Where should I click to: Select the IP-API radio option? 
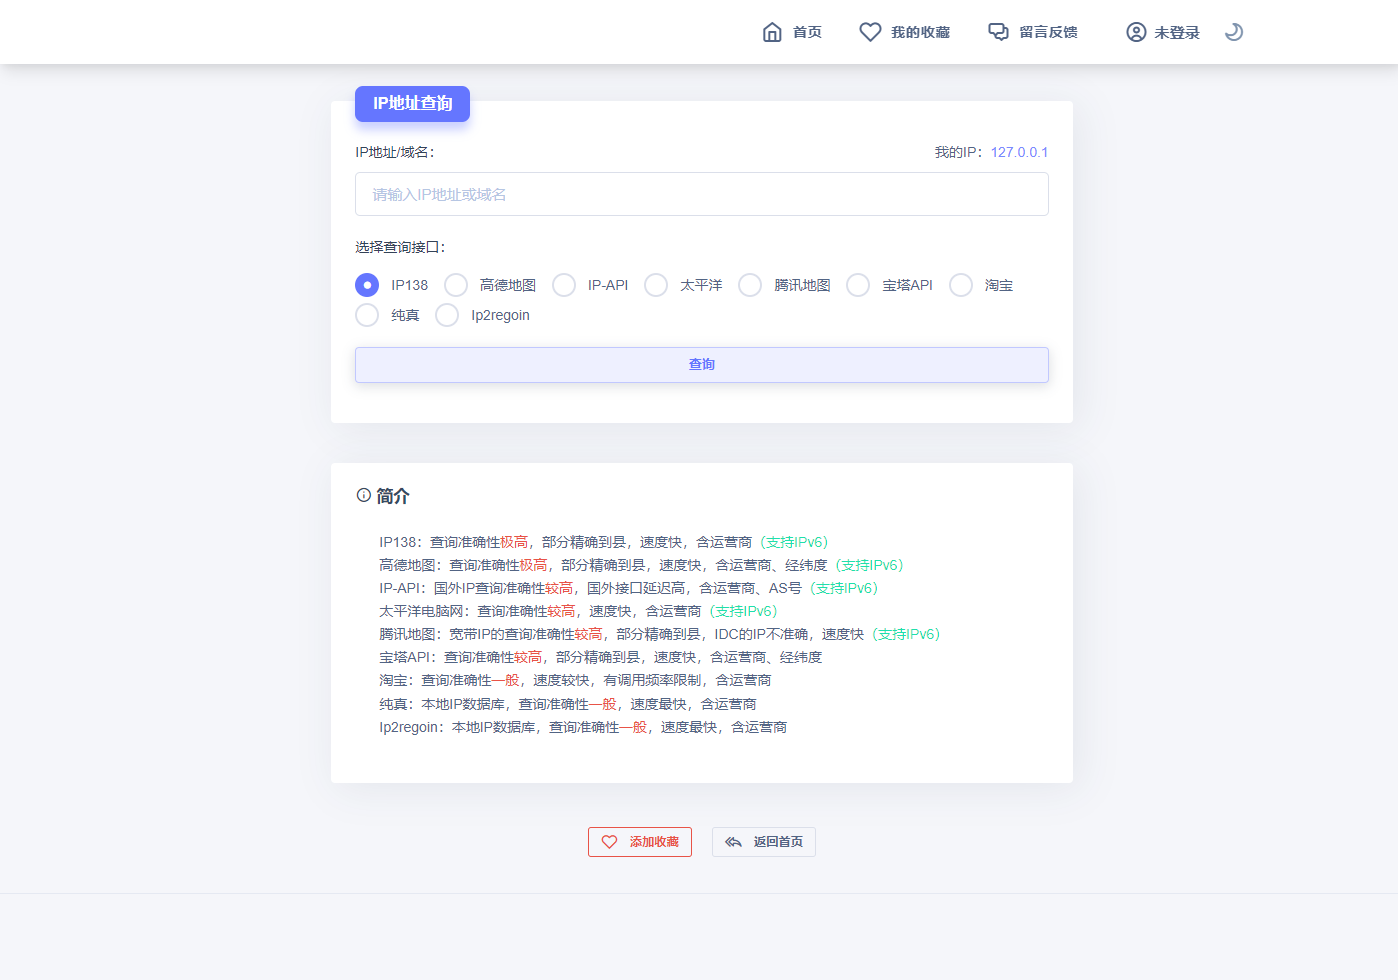[x=564, y=285]
